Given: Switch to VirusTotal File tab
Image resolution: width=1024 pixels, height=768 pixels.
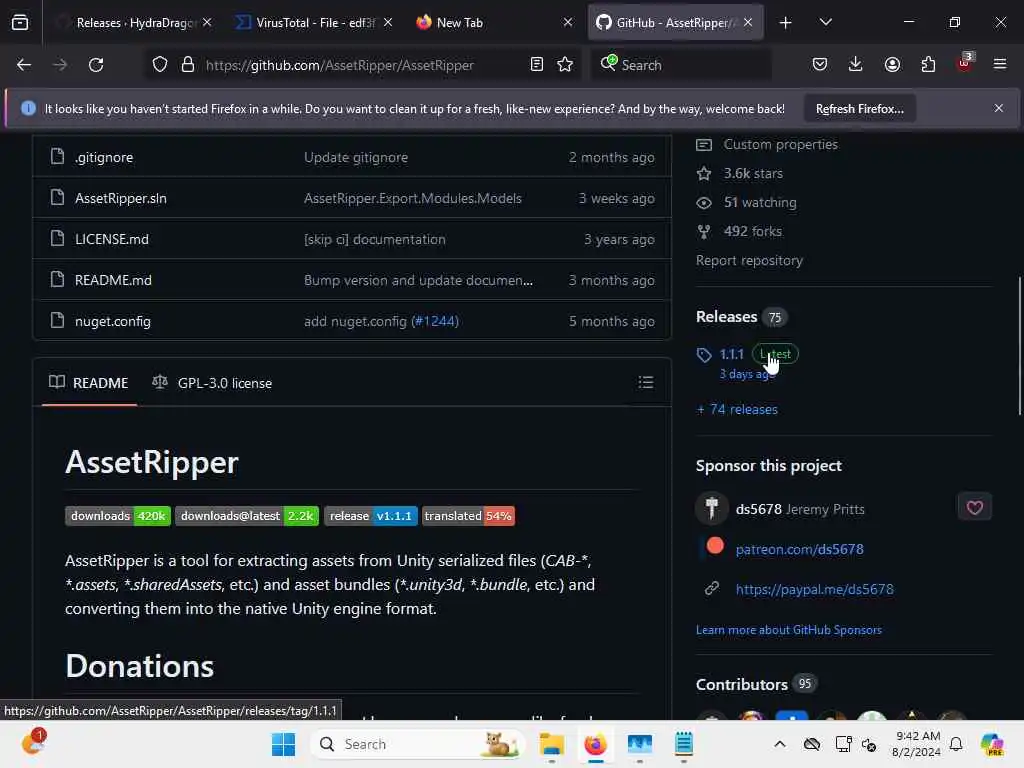Looking at the screenshot, I should (315, 23).
